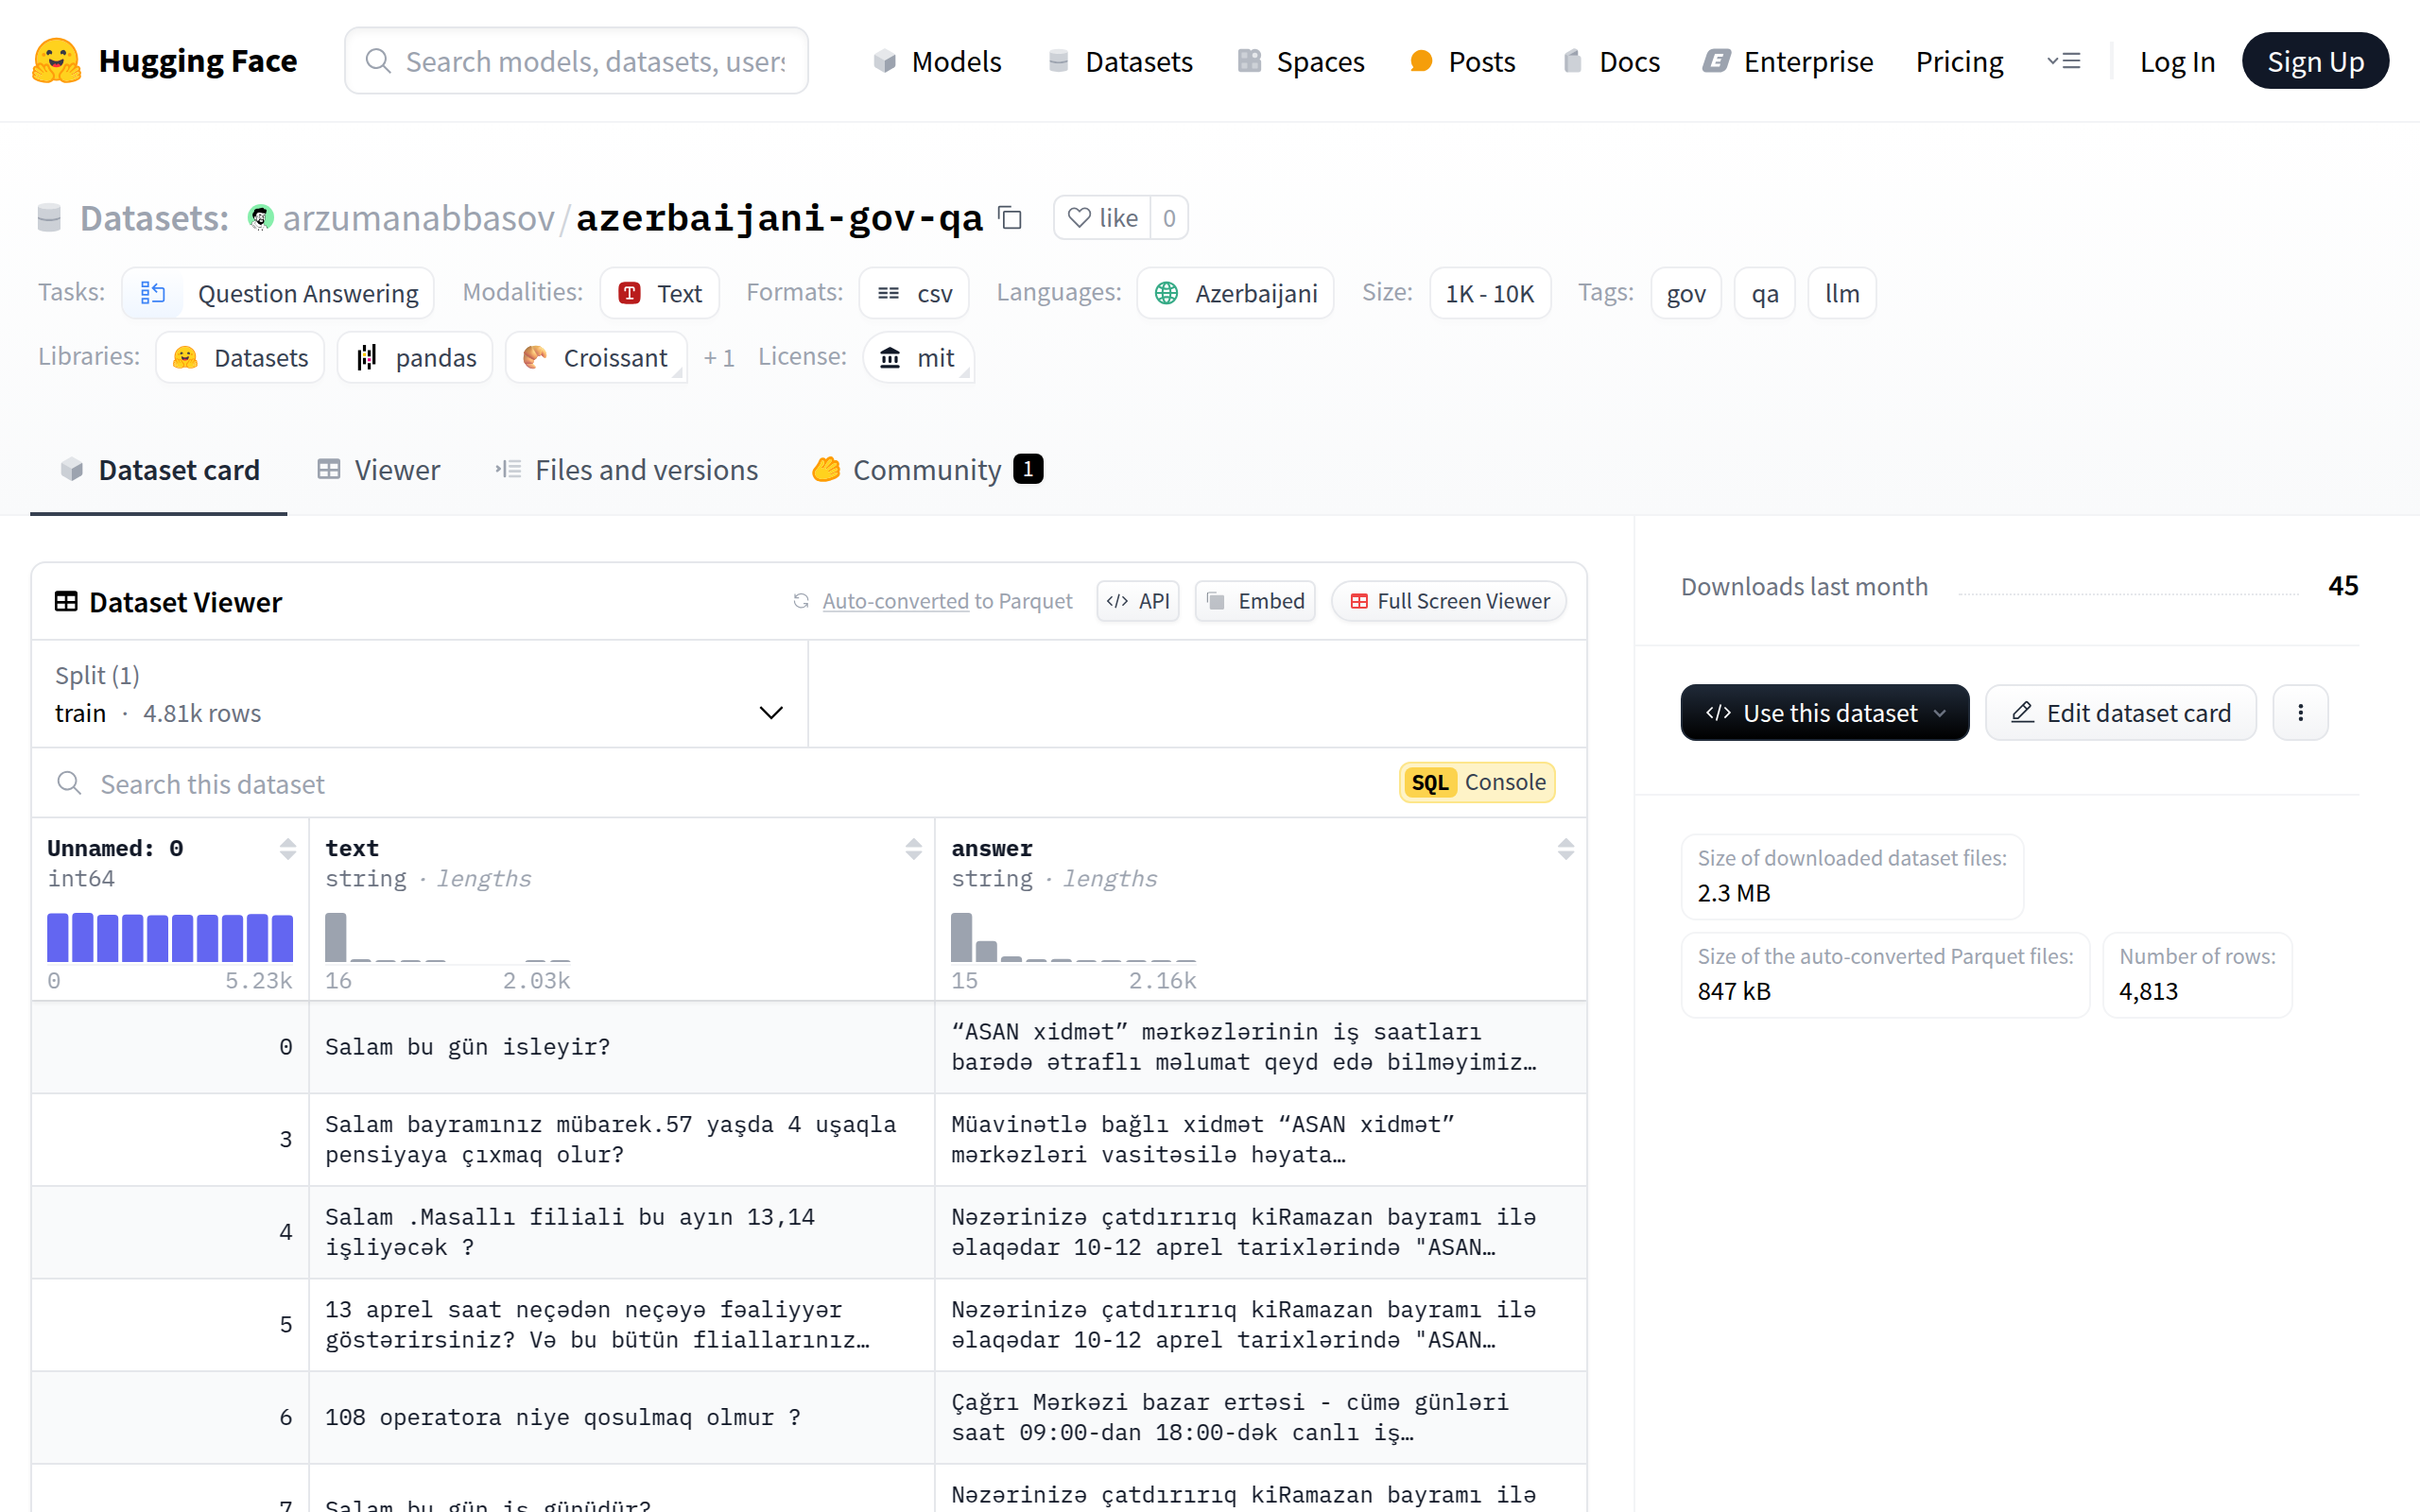Click row "108 operatora niye qosulmaq olmur ?"
This screenshot has width=2420, height=1512.
[x=809, y=1417]
